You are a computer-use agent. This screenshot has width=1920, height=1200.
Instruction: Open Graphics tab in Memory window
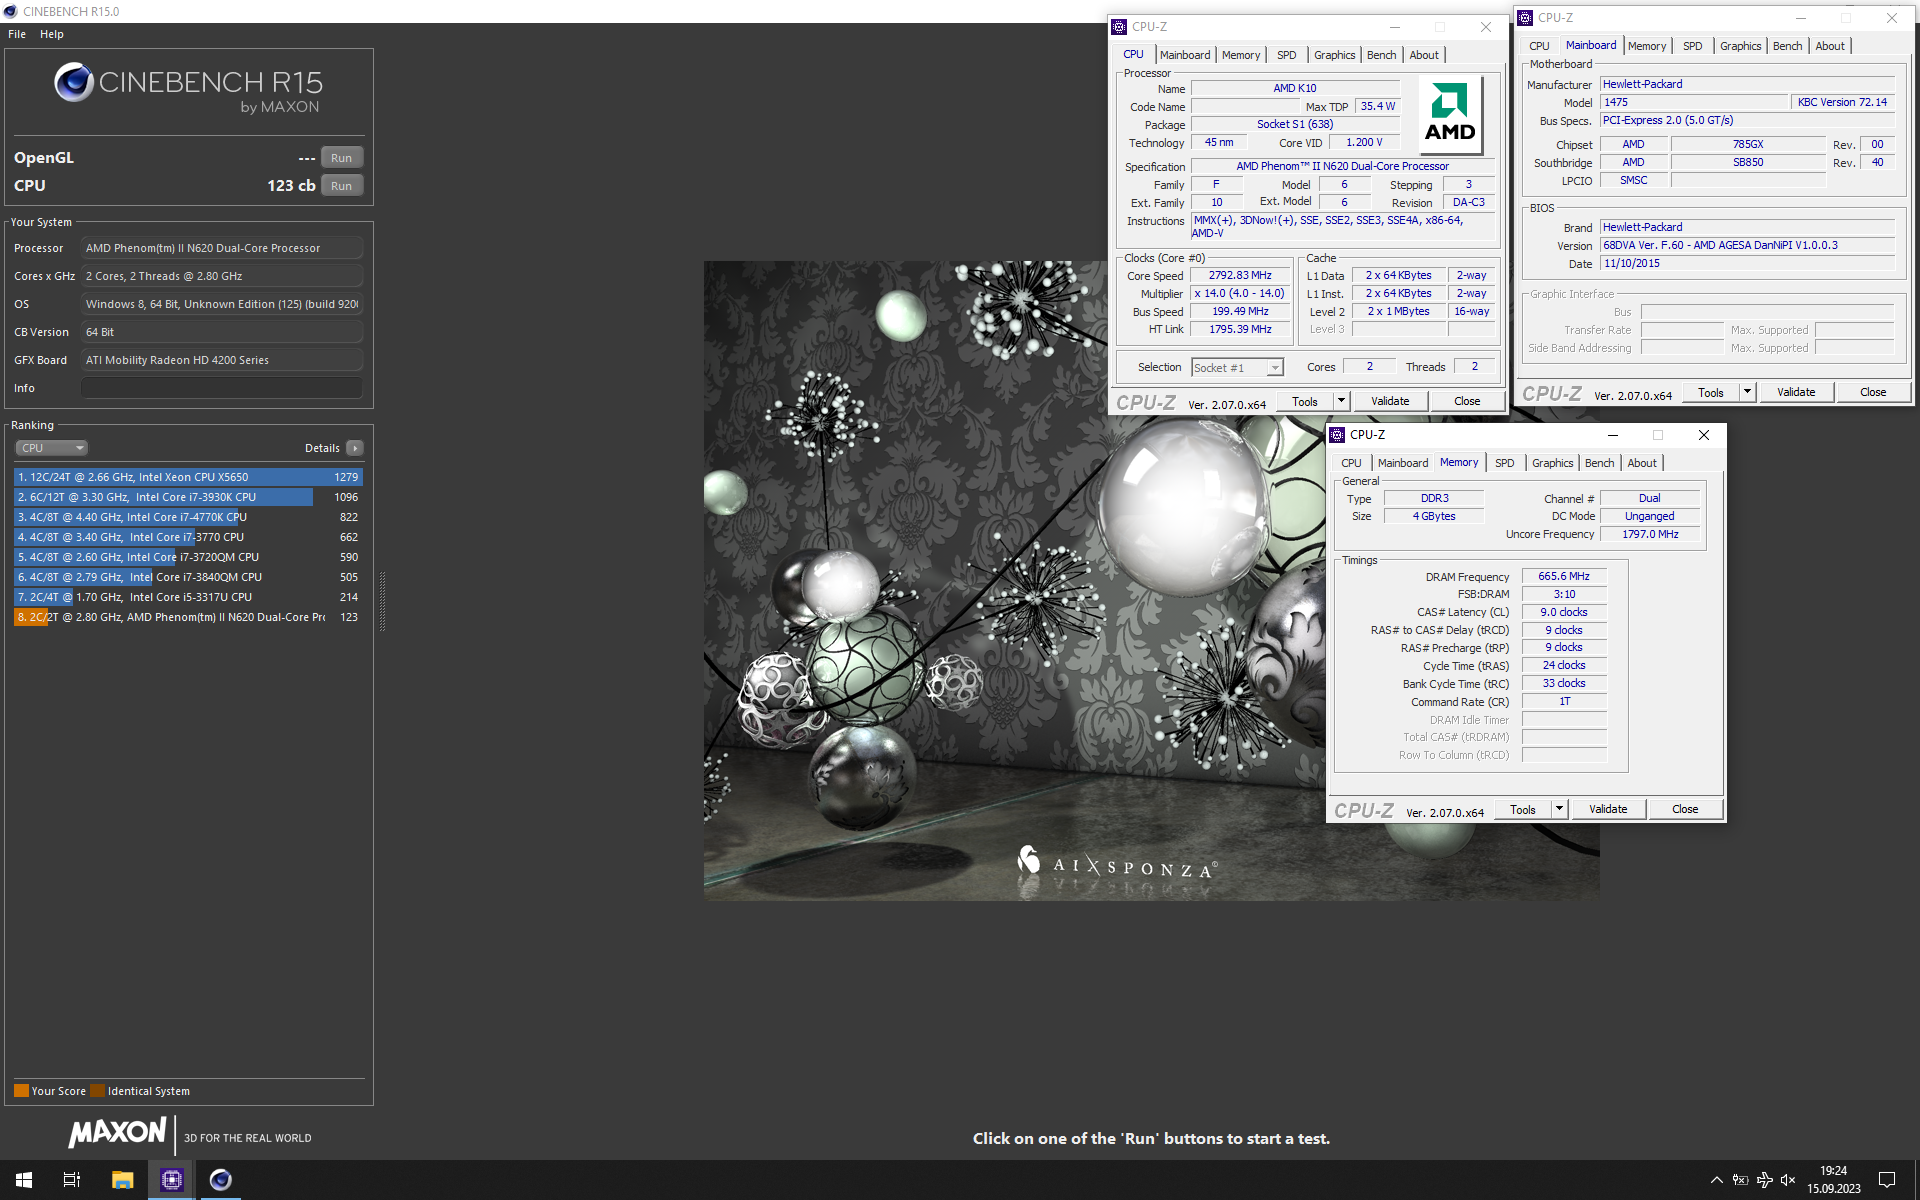(x=1553, y=463)
